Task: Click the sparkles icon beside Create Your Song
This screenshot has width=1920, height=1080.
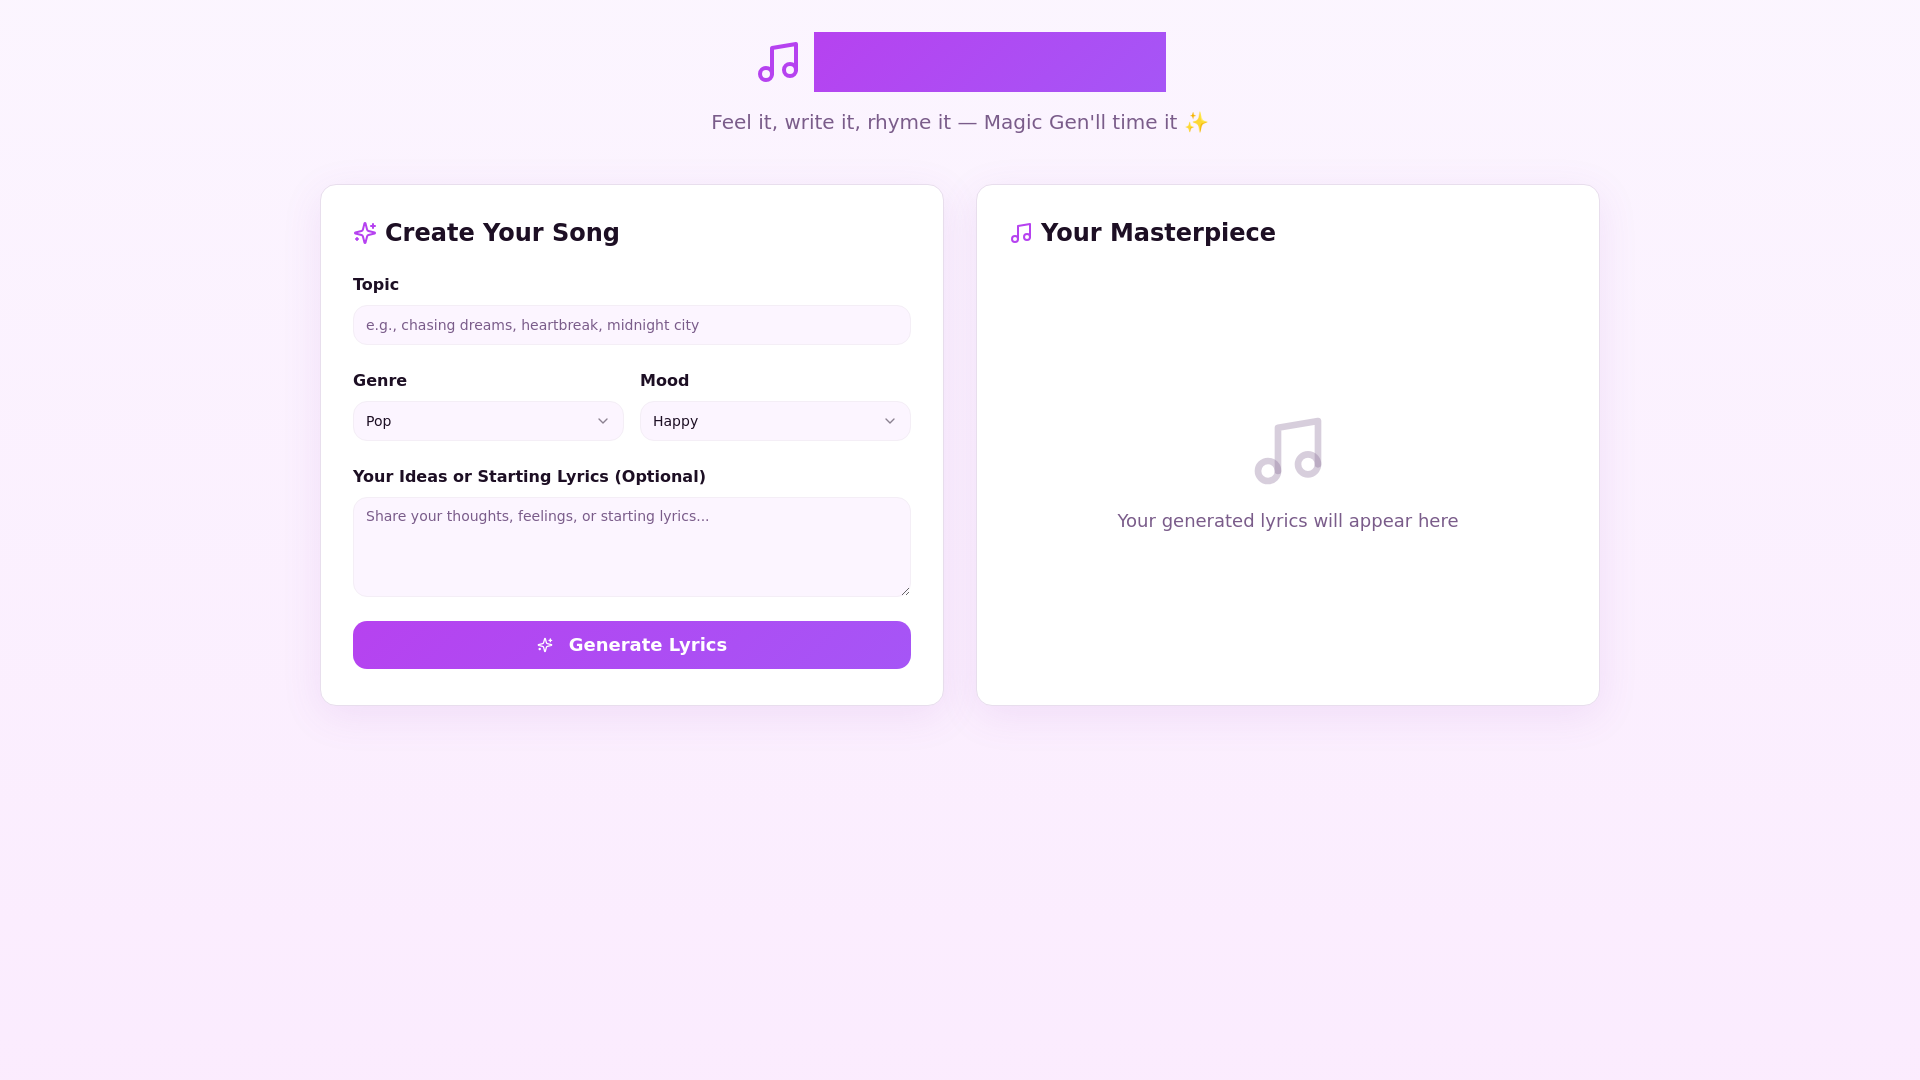Action: point(365,232)
